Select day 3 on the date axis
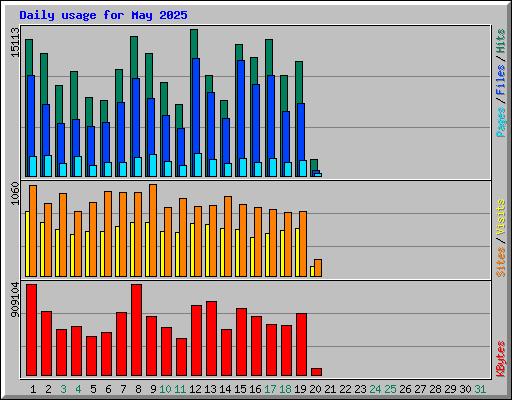This screenshot has width=512, height=400. 63,389
